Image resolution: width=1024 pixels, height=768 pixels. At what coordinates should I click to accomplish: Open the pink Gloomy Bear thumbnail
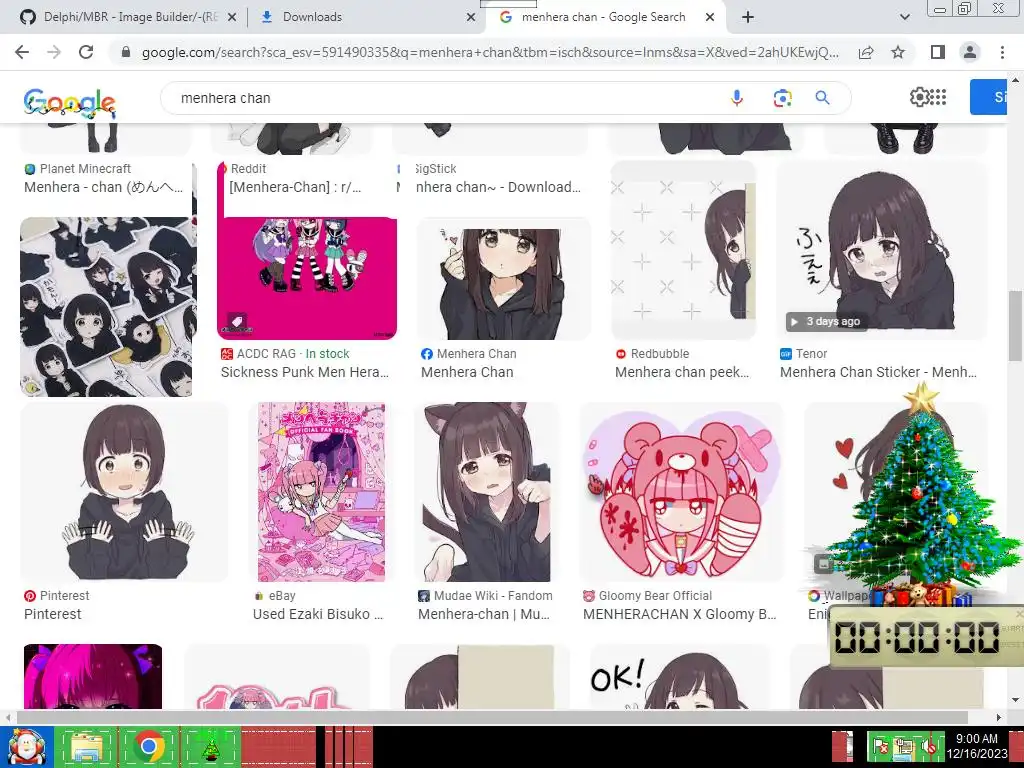681,492
